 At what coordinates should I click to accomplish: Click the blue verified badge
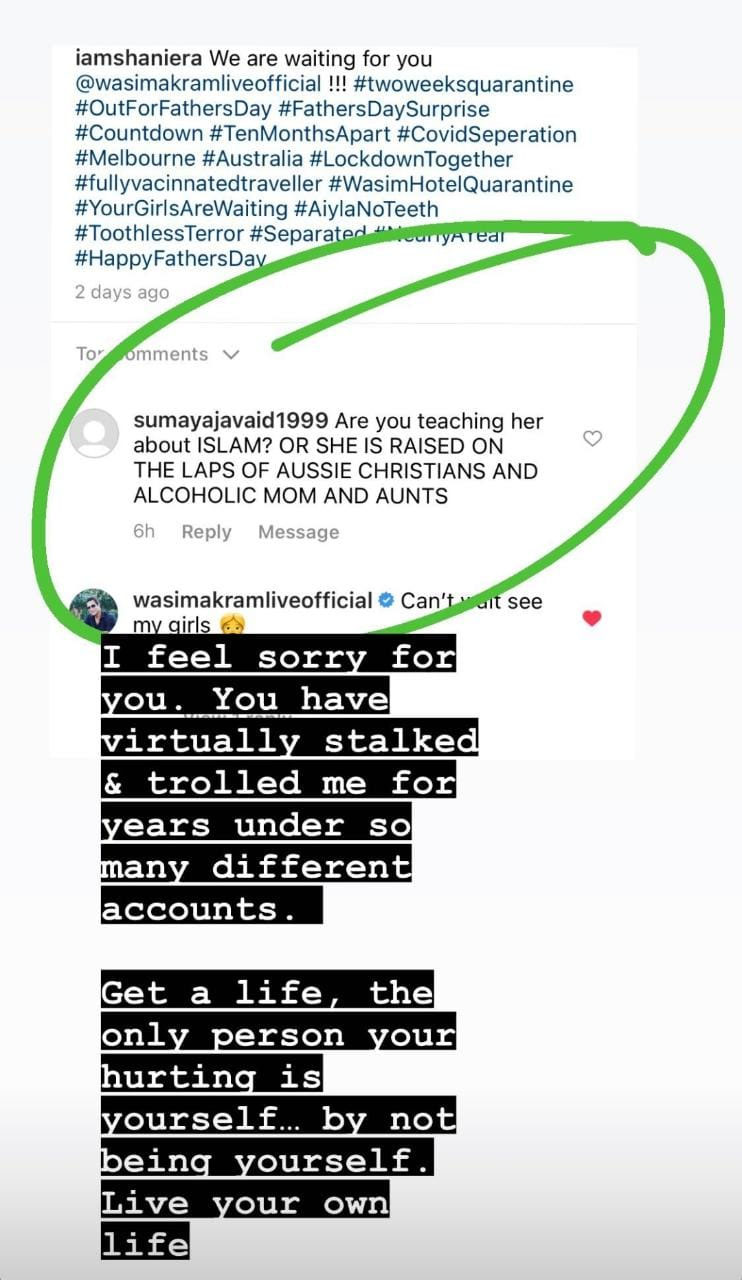[386, 601]
